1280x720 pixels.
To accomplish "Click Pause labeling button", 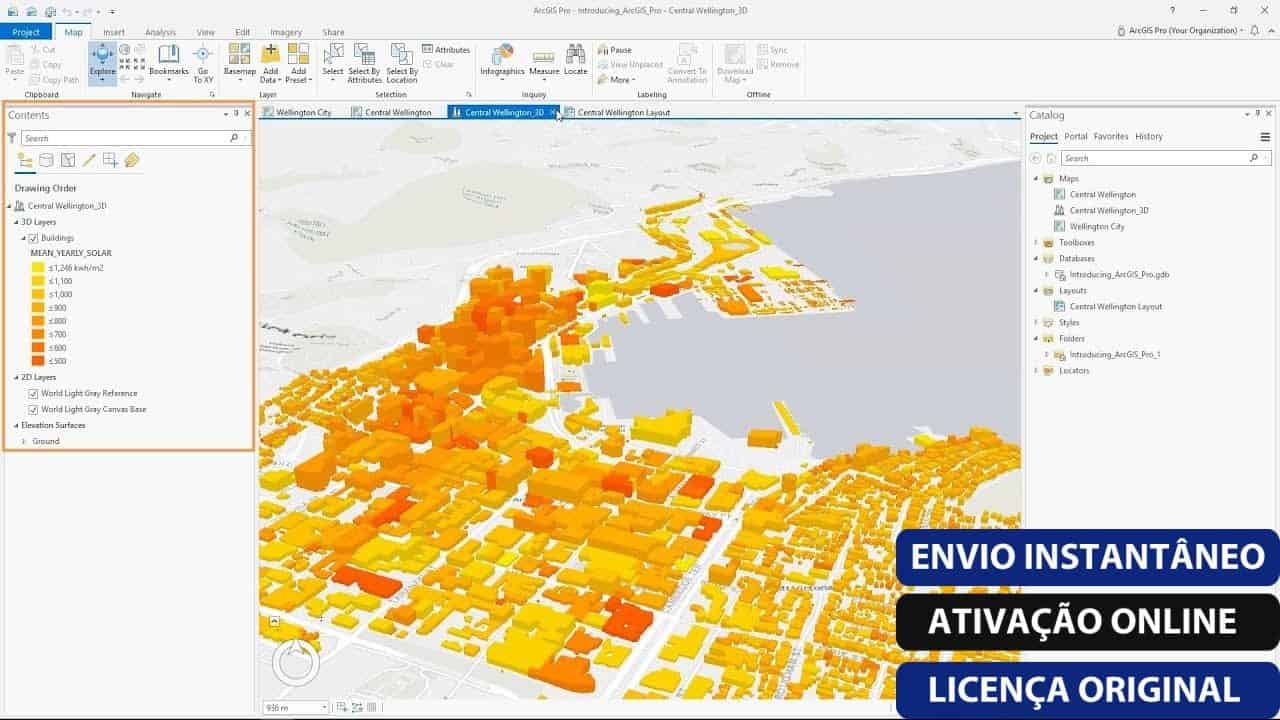I will pos(615,50).
